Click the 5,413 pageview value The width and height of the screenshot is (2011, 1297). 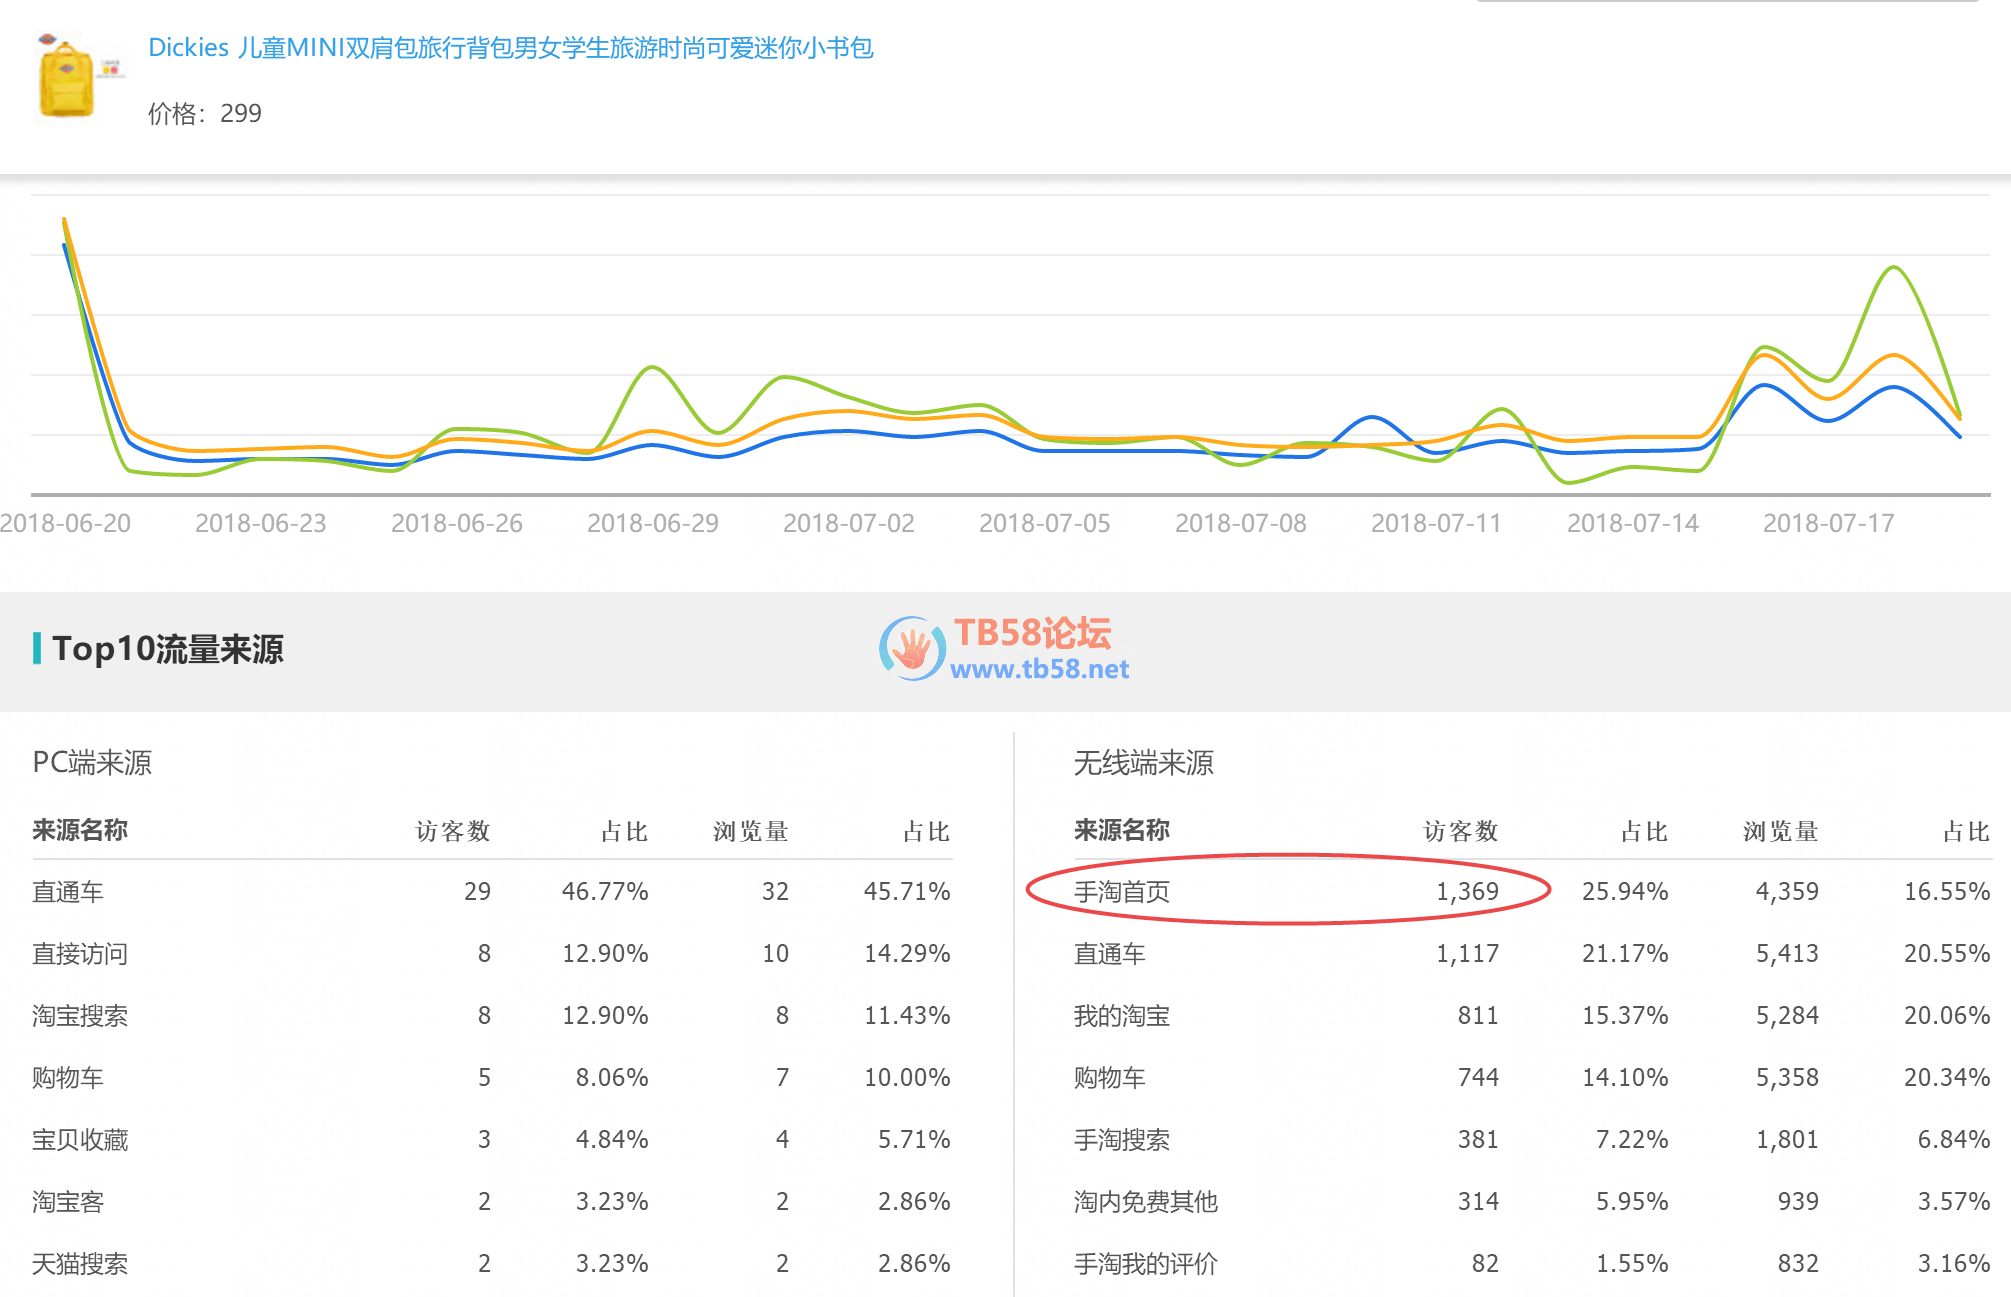(1787, 953)
